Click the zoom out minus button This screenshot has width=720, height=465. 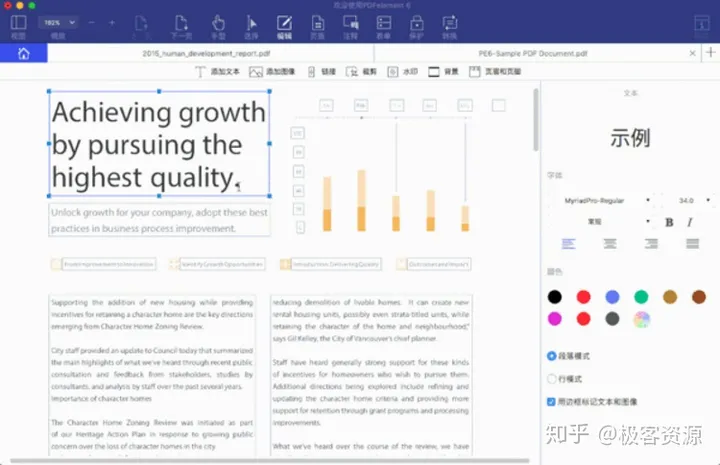click(91, 22)
